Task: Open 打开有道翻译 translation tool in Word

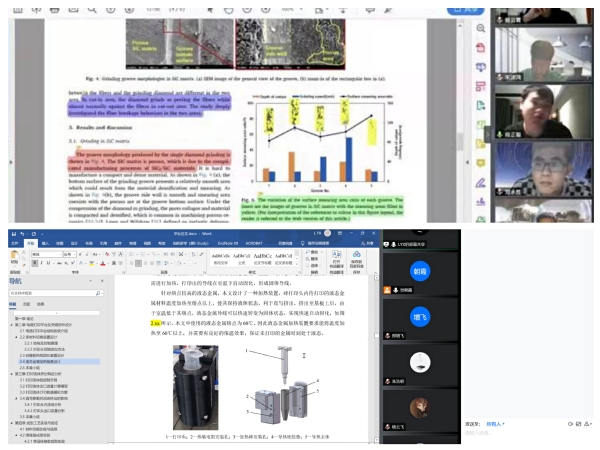Action: (x=336, y=261)
